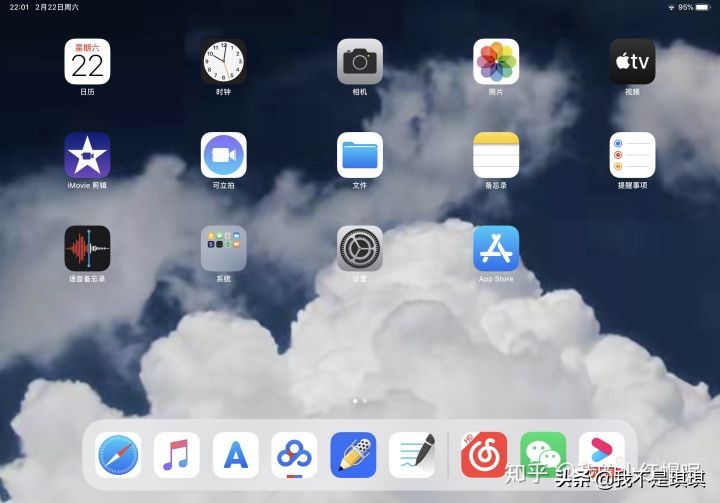
Task: Open the Clips (可立拍) app
Action: 224,155
